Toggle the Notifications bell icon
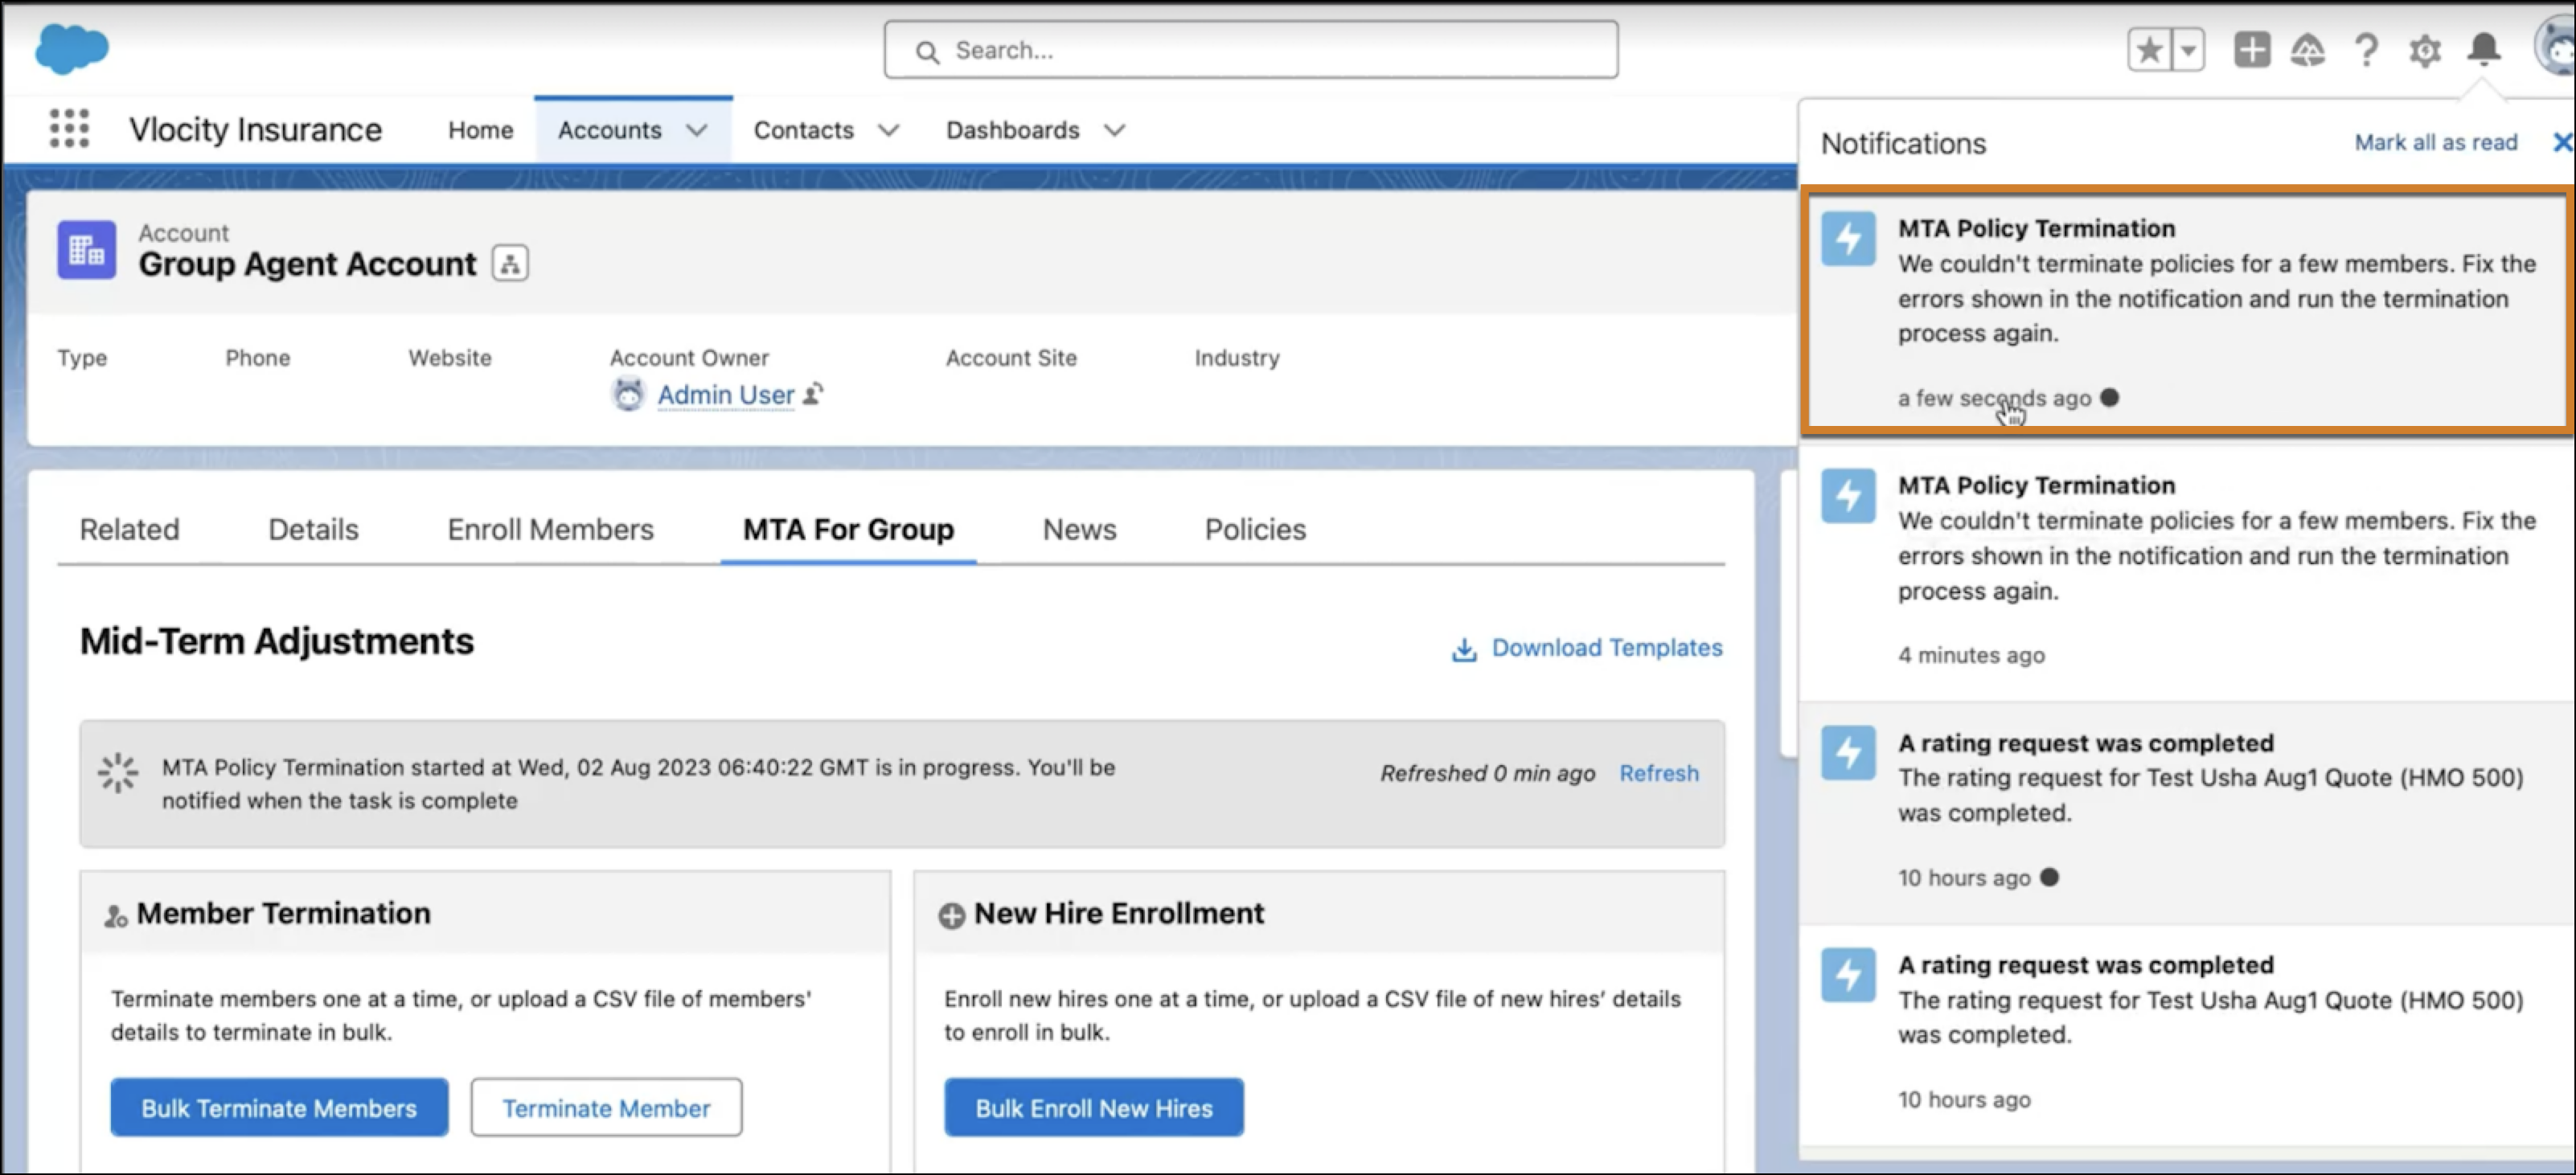This screenshot has width=2576, height=1175. coord(2484,49)
